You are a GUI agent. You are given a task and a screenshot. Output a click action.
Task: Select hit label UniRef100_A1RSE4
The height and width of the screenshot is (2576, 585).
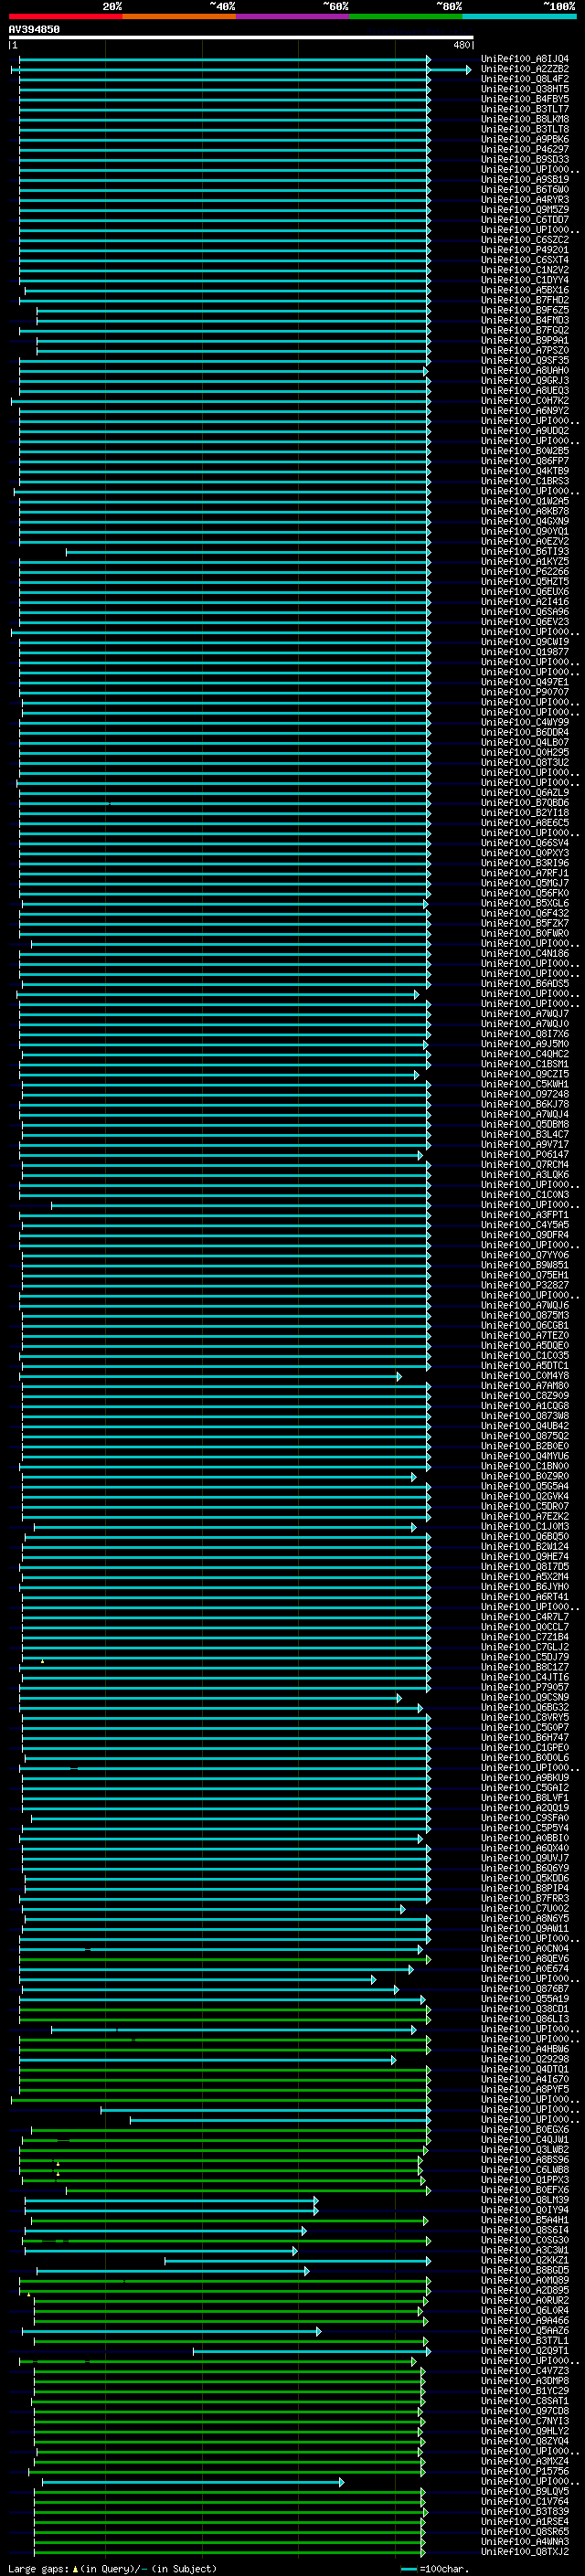coord(525,2521)
